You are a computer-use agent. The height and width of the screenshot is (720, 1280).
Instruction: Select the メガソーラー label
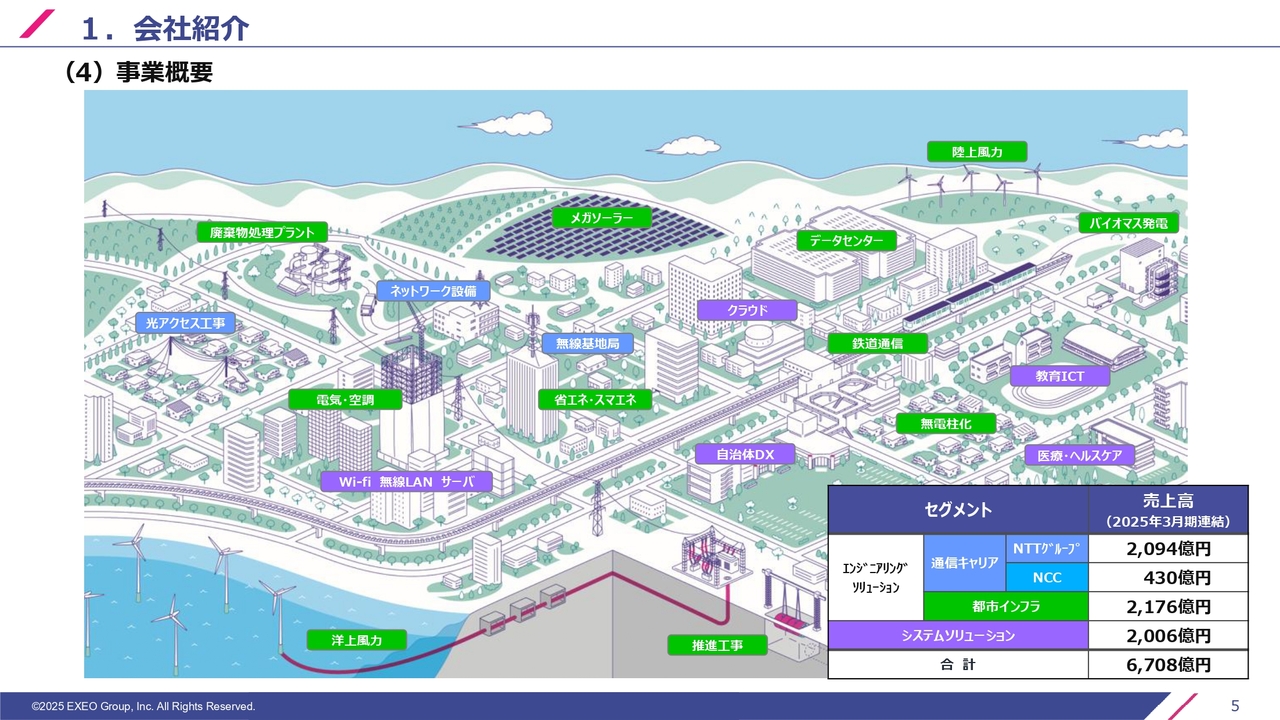pos(602,218)
